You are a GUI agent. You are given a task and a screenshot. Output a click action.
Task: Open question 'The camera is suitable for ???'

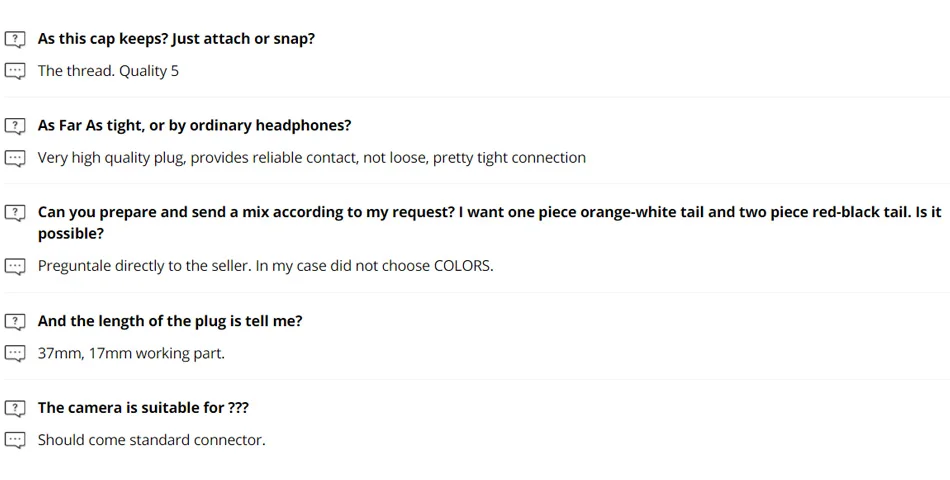click(x=143, y=408)
